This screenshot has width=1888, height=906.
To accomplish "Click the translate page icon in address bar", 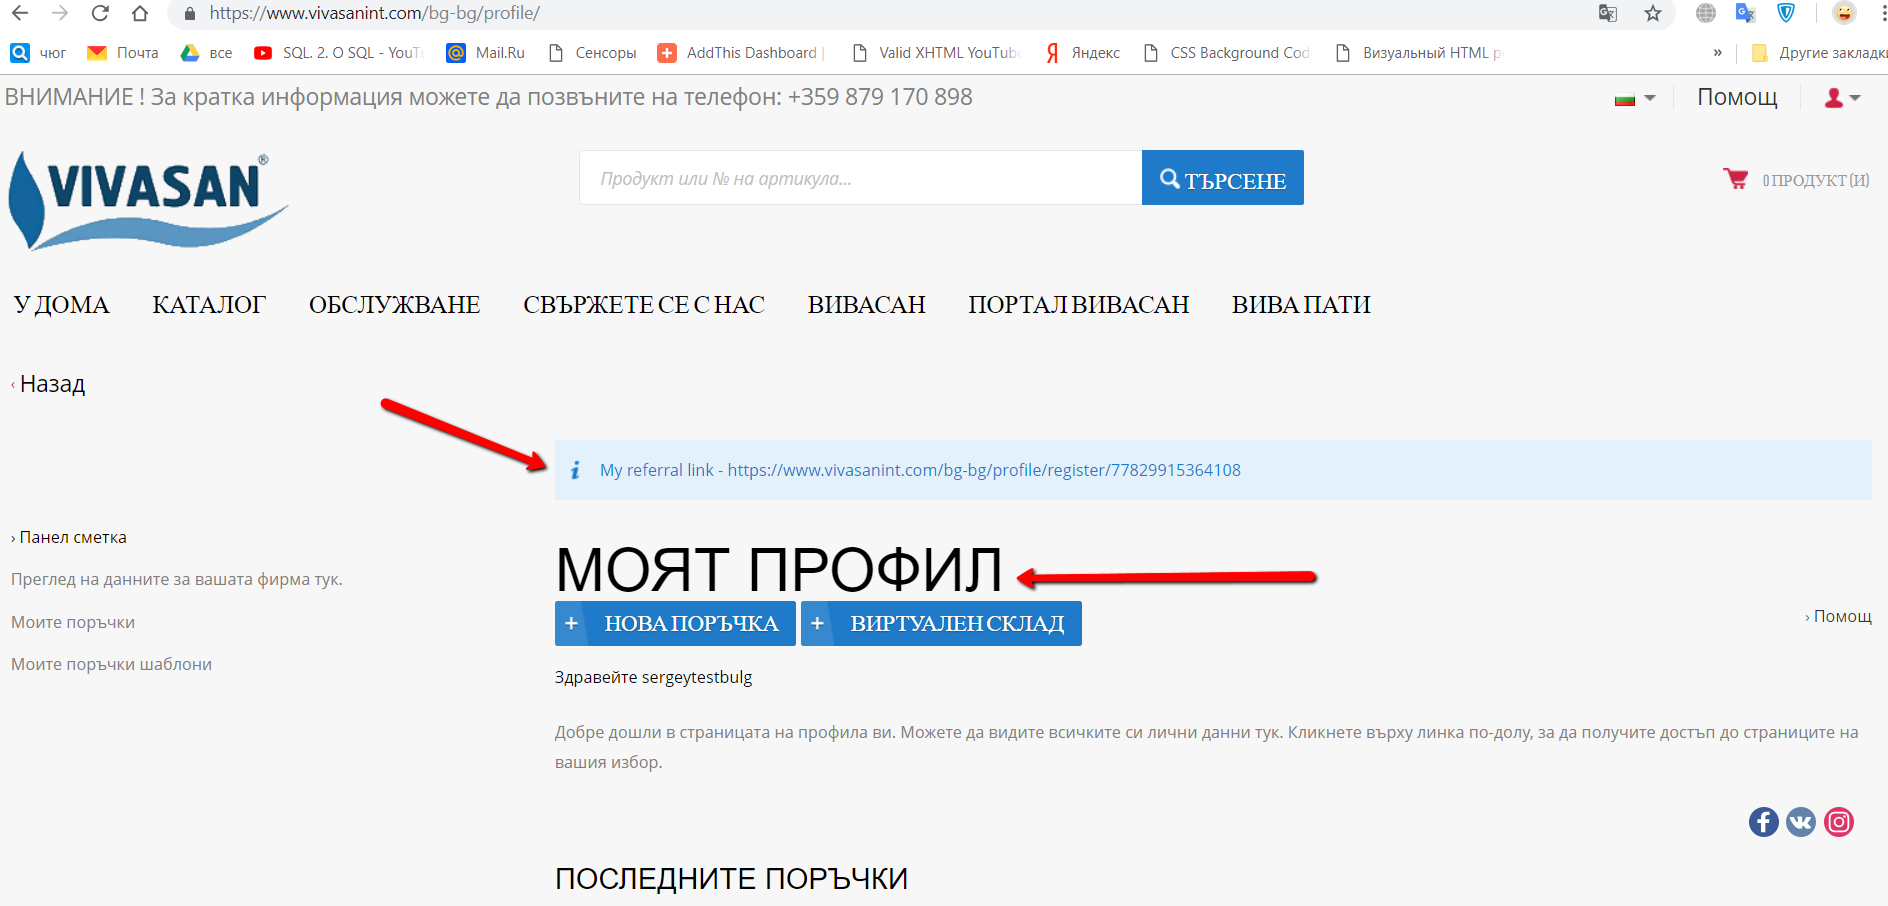I will (1608, 13).
